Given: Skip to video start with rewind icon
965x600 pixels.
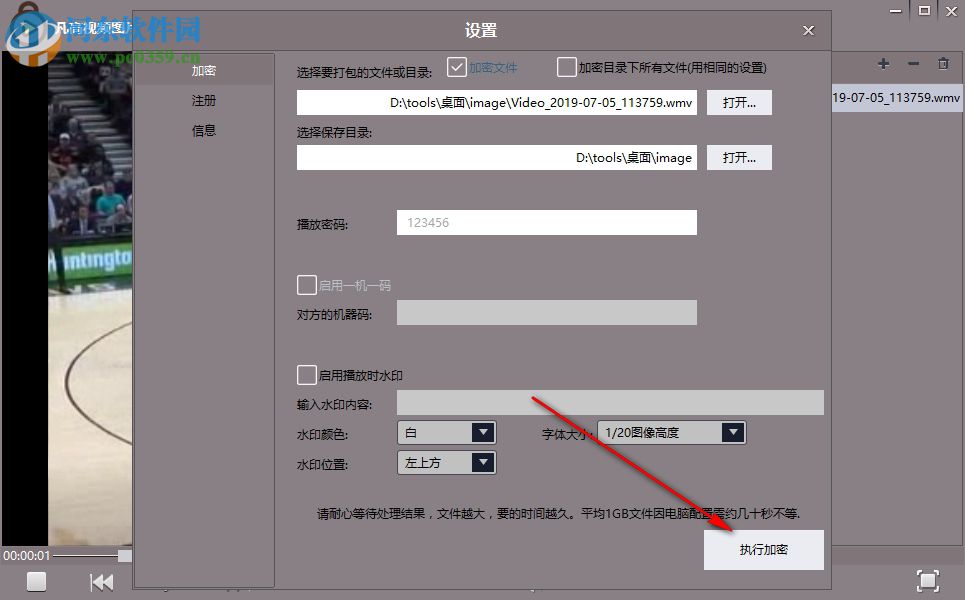Looking at the screenshot, I should tap(101, 581).
